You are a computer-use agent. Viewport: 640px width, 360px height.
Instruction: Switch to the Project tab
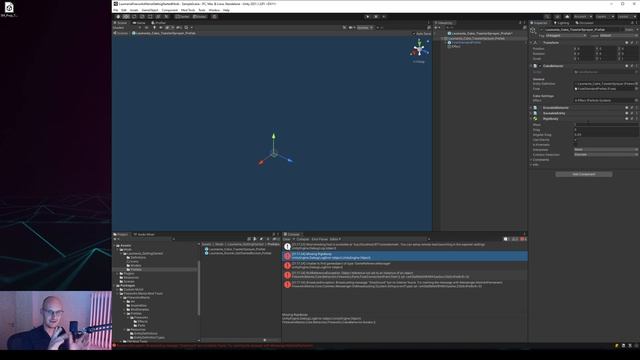click(x=121, y=234)
